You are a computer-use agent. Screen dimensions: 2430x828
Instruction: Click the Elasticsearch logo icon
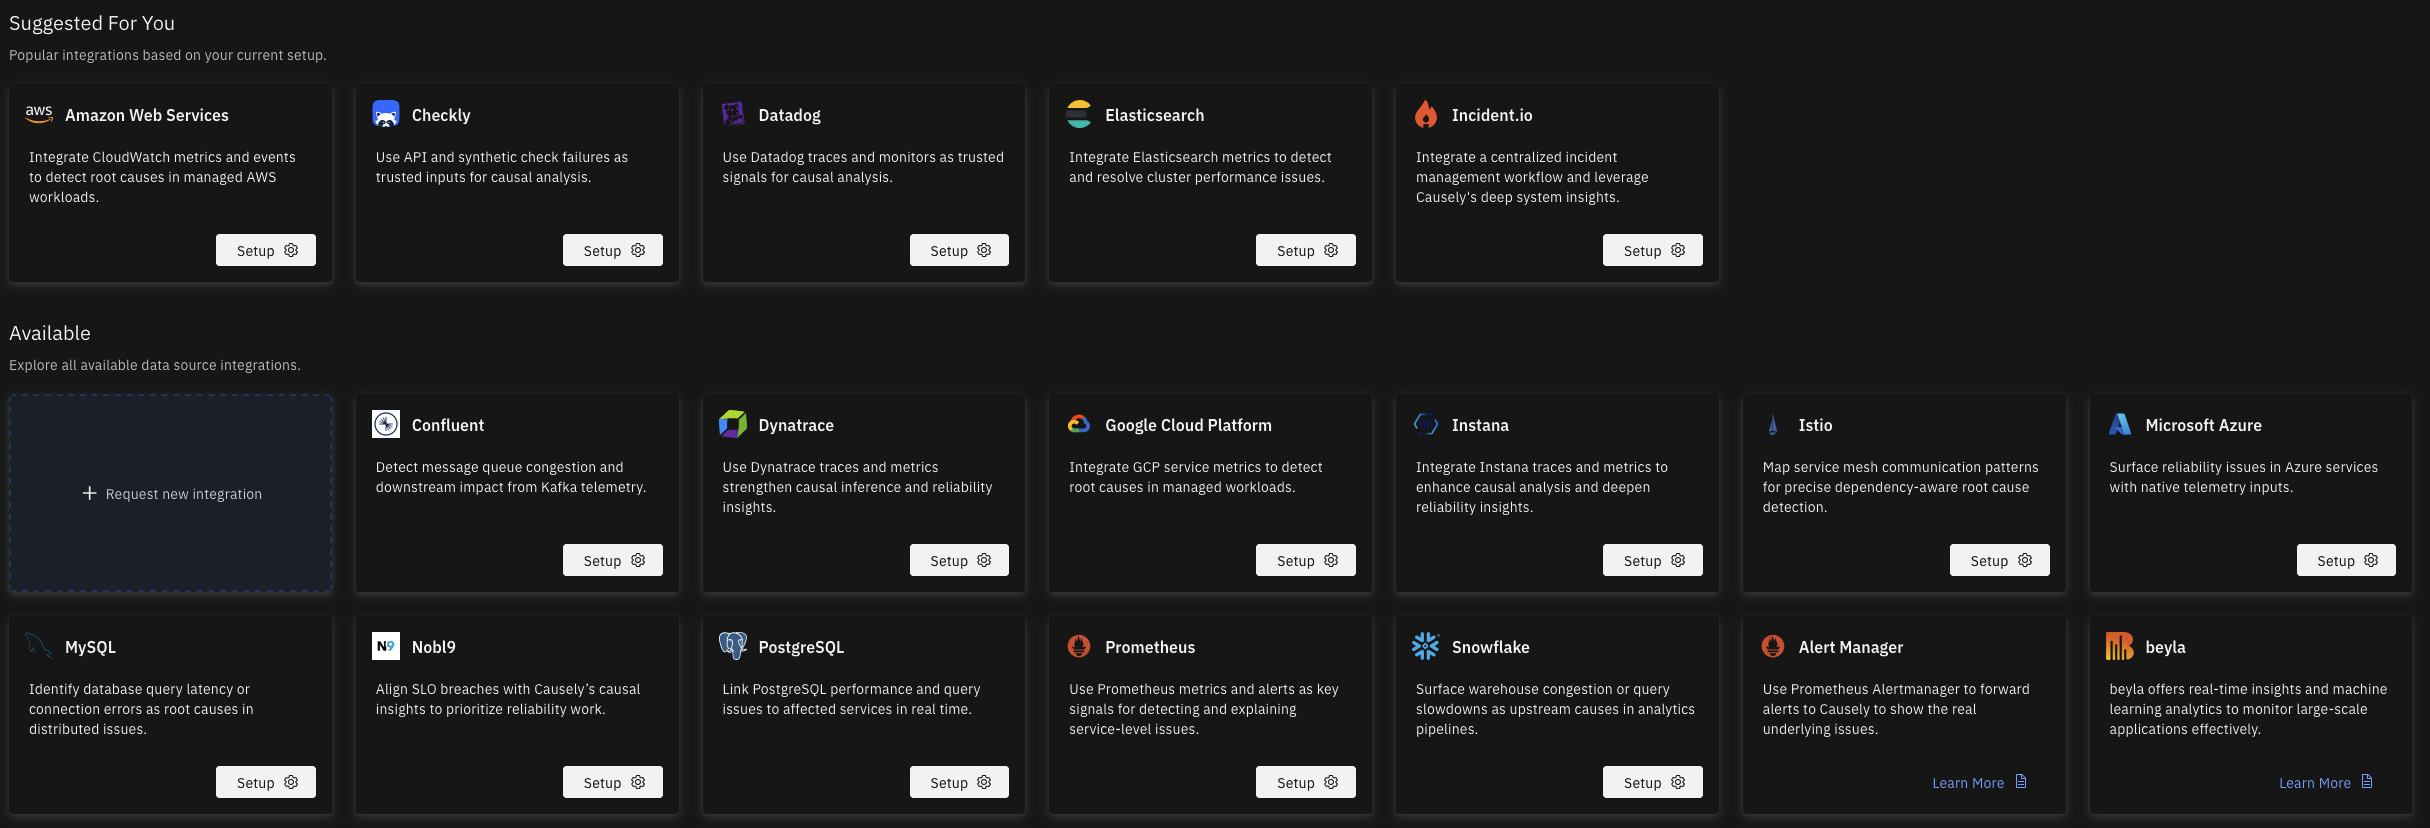(1079, 114)
